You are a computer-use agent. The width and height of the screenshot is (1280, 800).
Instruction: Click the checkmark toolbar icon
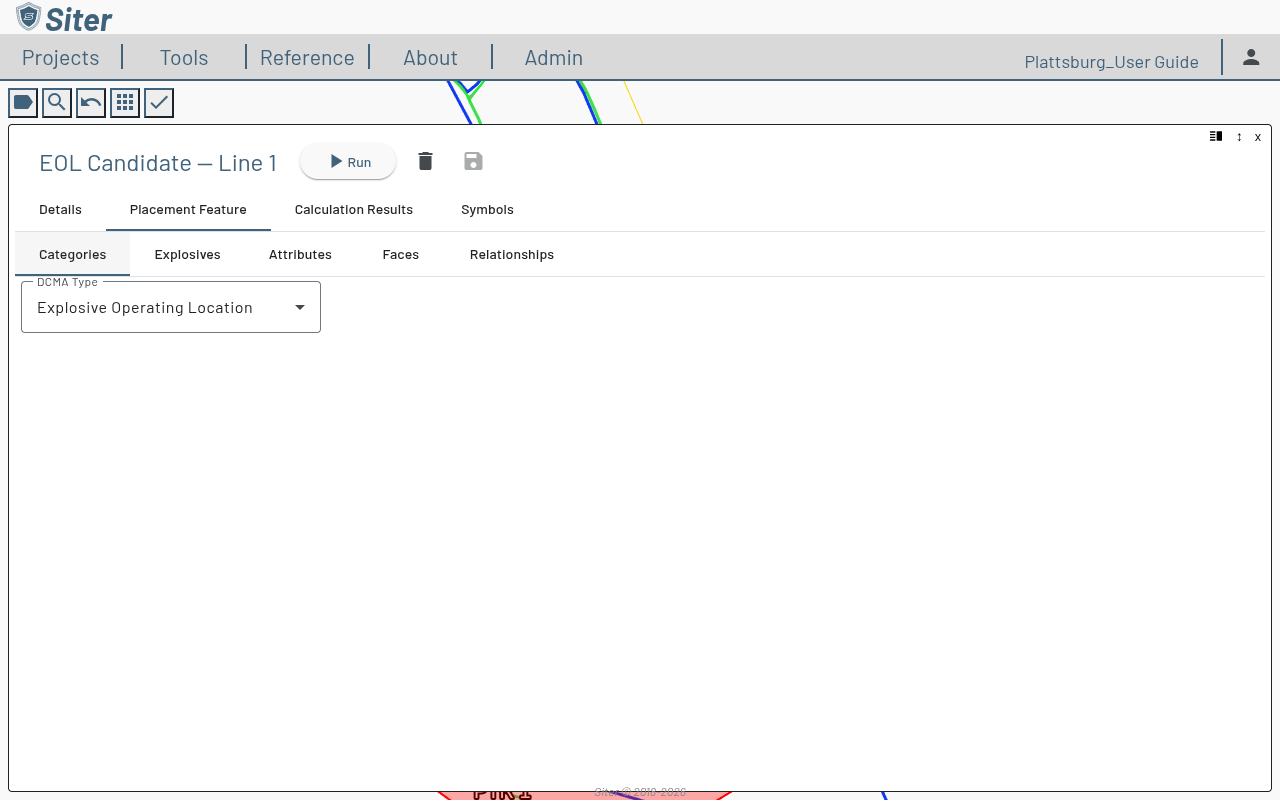pyautogui.click(x=159, y=103)
